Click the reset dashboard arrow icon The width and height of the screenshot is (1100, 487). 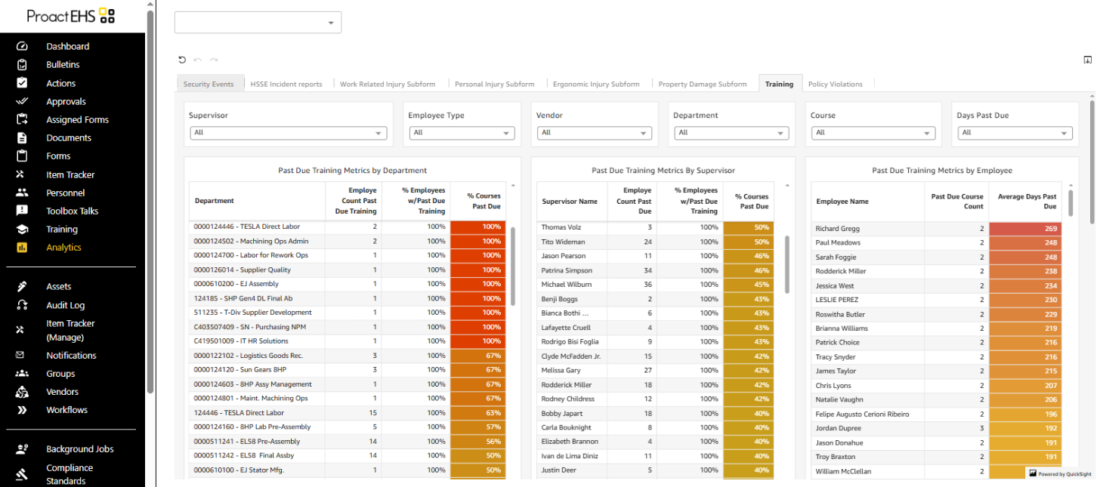click(181, 60)
